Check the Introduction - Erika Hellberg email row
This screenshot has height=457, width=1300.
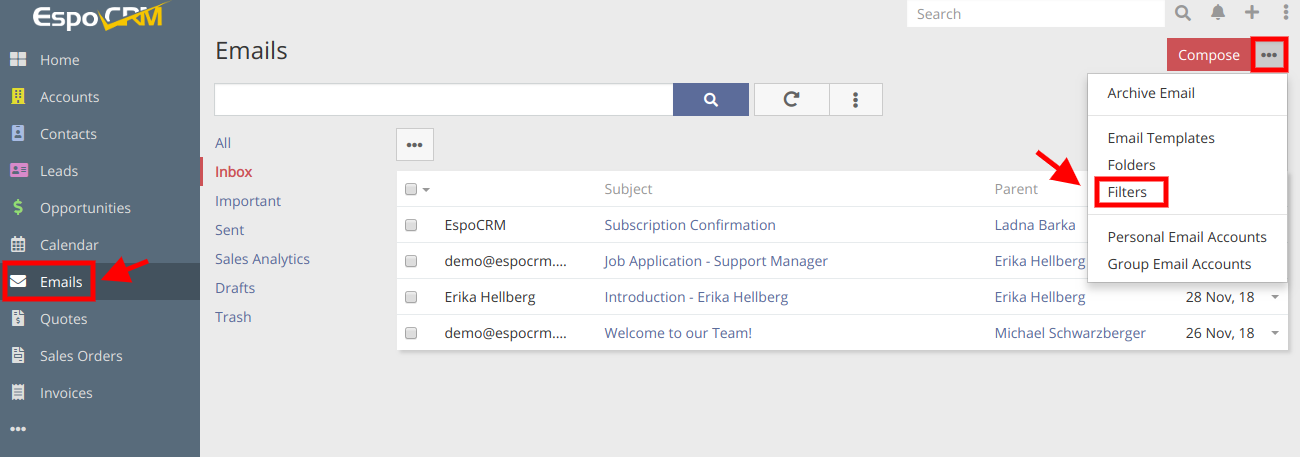pyautogui.click(x=411, y=297)
